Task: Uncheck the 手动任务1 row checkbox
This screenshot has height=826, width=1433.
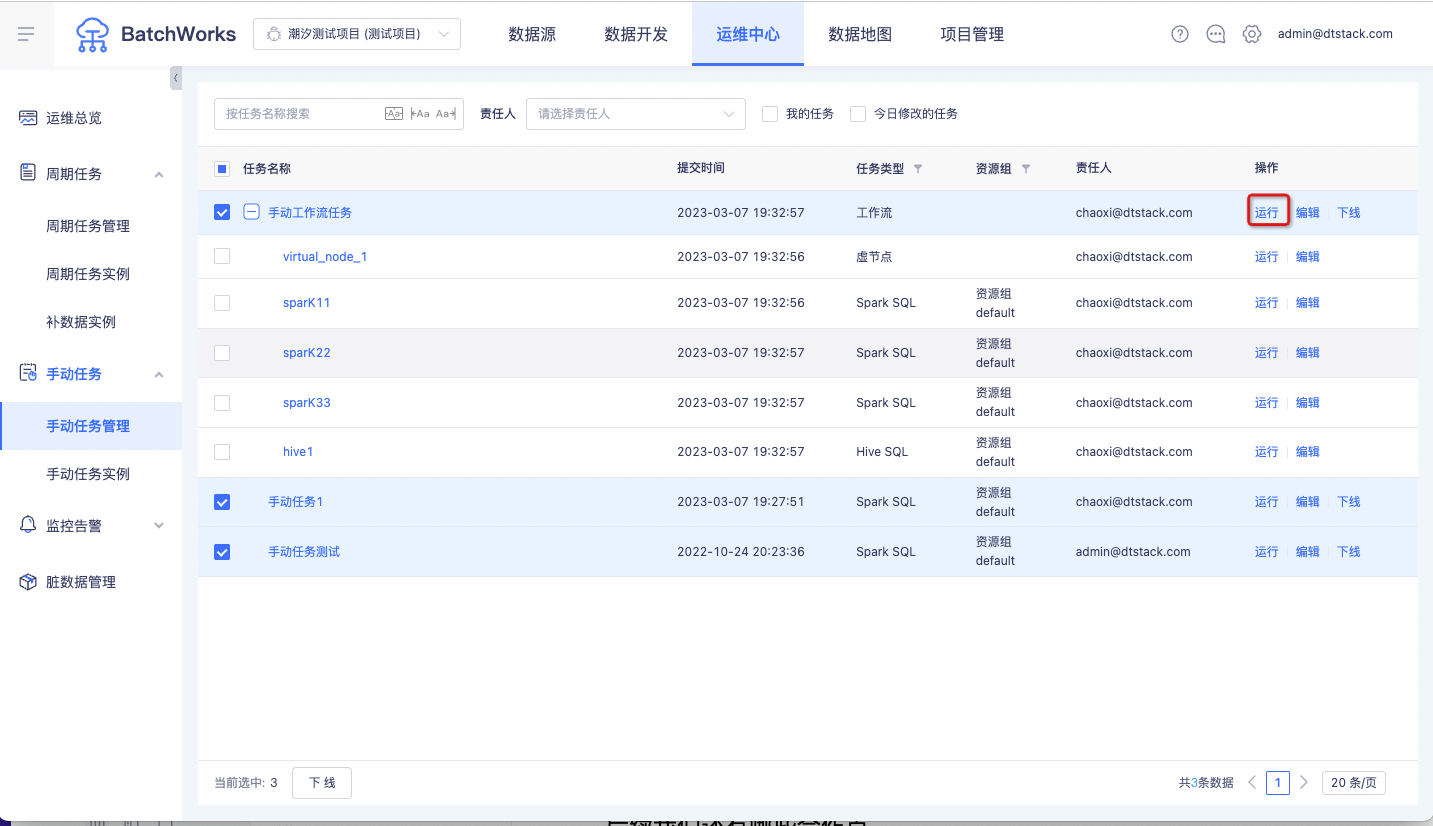Action: coord(222,502)
